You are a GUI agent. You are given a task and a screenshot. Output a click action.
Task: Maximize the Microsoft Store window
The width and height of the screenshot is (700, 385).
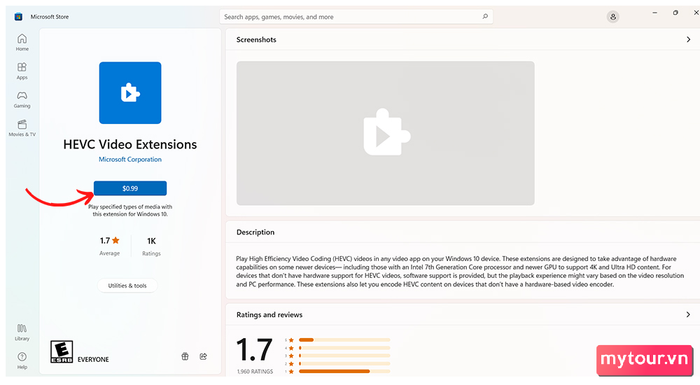[x=675, y=13]
